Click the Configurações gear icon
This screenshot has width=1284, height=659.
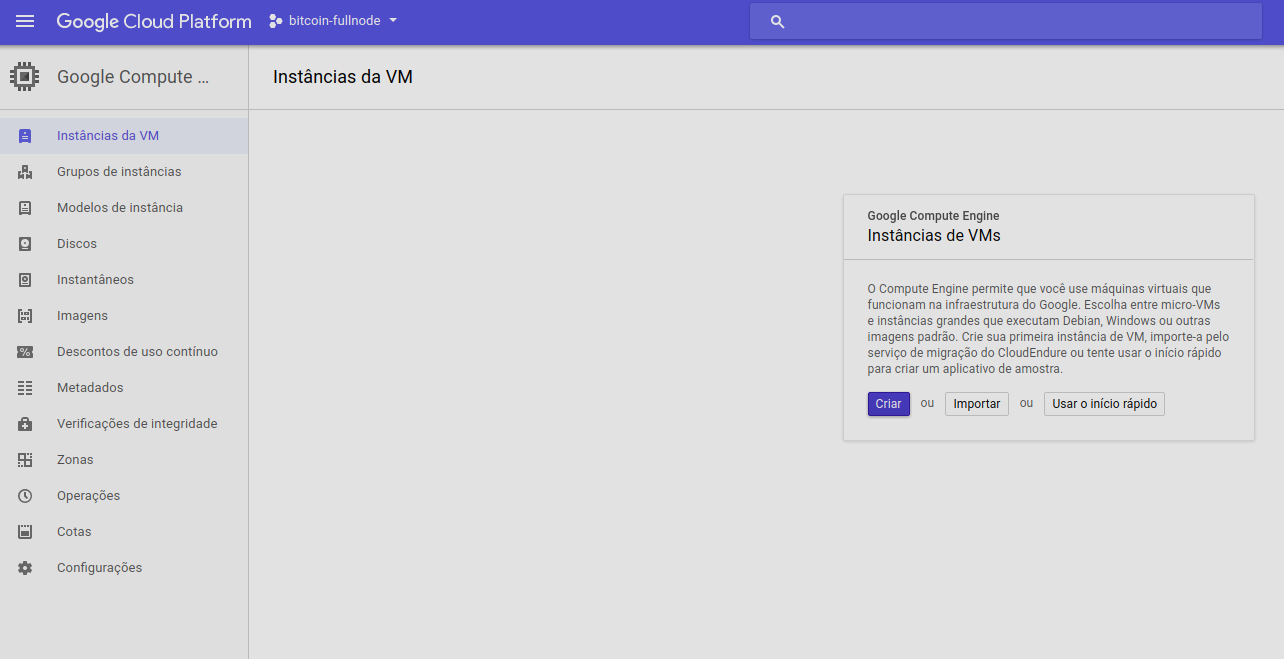point(25,568)
